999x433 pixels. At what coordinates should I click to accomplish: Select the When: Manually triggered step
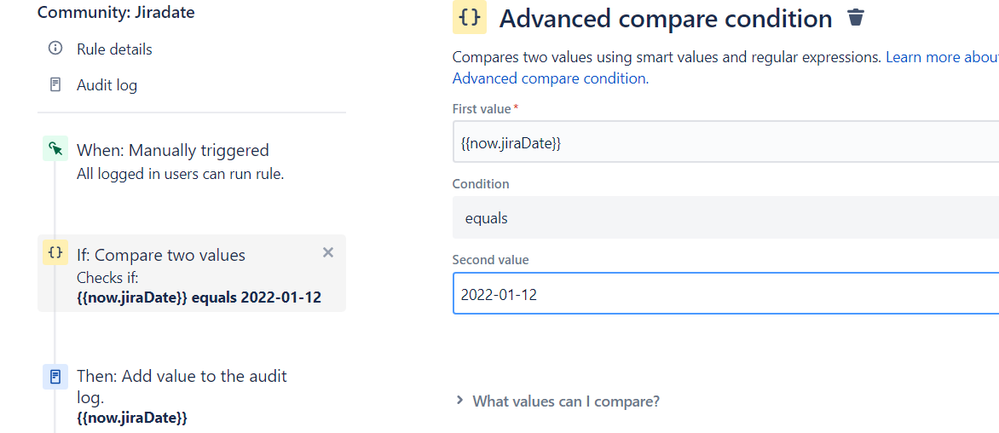point(172,151)
